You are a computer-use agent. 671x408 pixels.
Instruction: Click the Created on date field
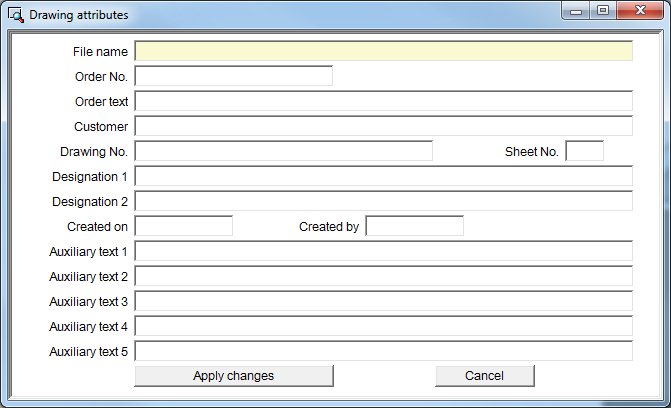coord(183,226)
